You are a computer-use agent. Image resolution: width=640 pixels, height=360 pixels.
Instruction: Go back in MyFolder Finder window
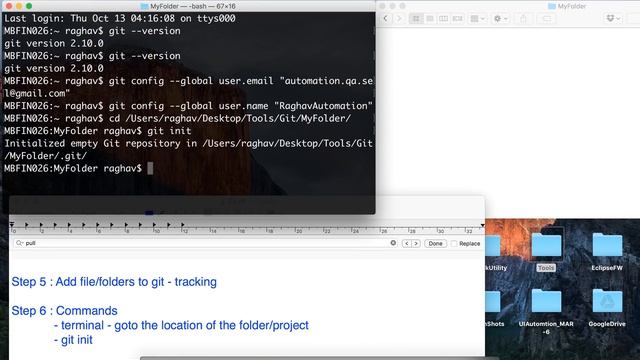click(x=385, y=18)
